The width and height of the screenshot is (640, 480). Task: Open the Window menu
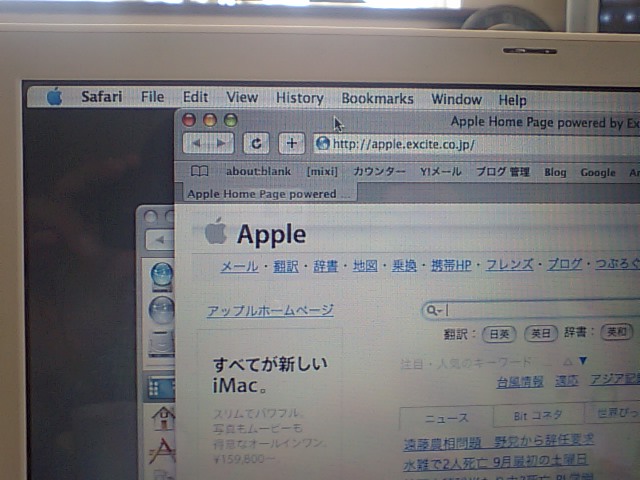(x=456, y=99)
